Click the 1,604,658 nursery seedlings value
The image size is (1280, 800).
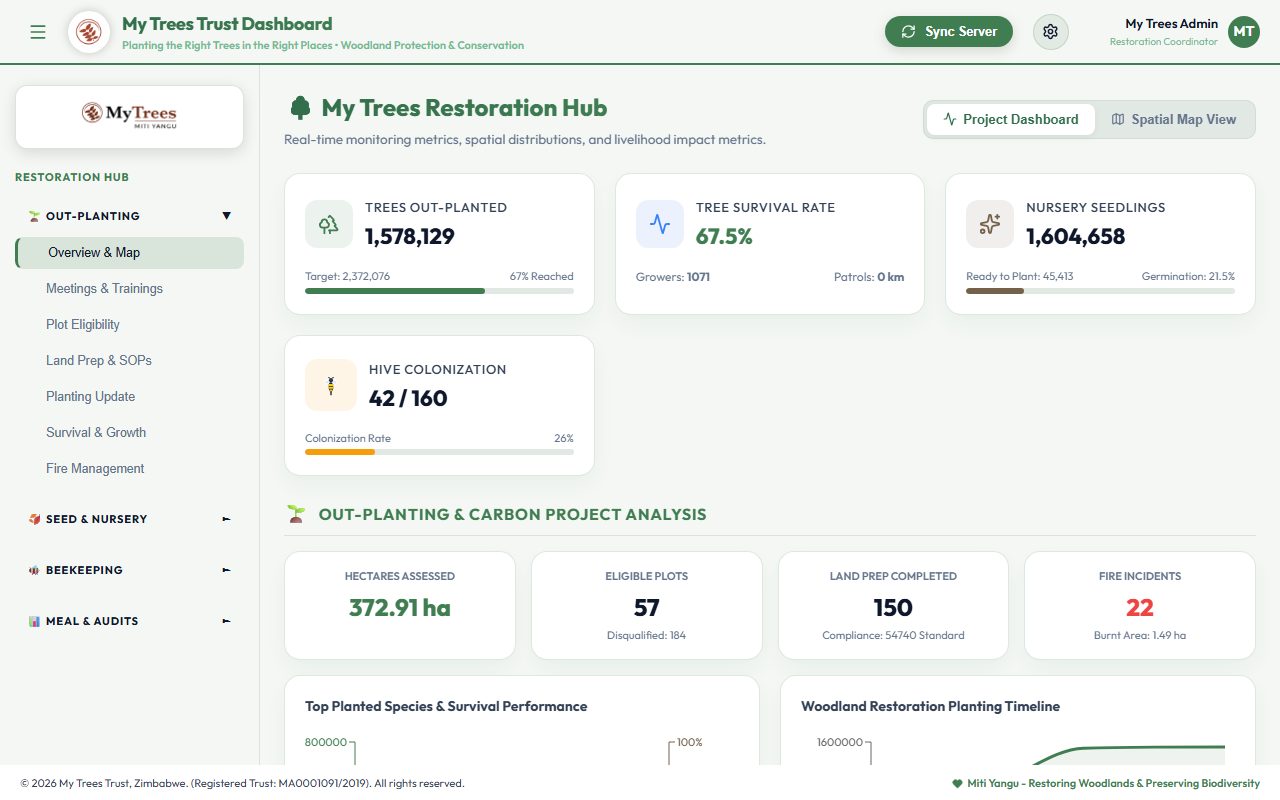click(x=1076, y=237)
